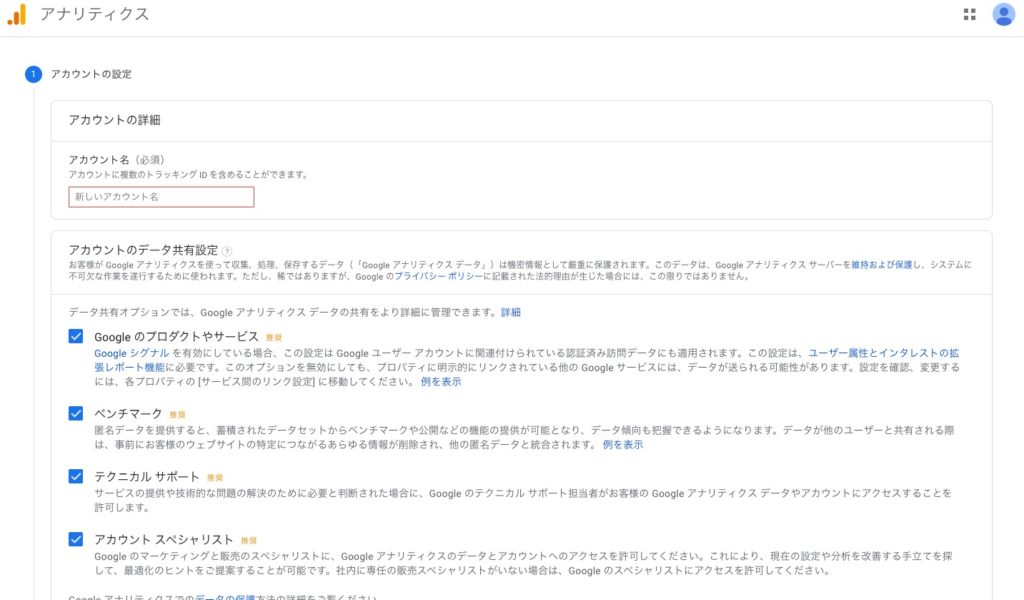Click the Google Analytics logo icon

pyautogui.click(x=17, y=14)
